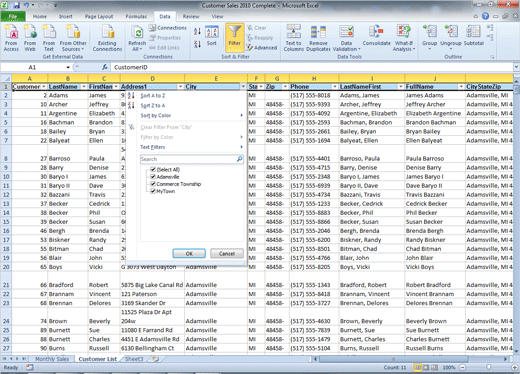Viewport: 520px width, 374px height.
Task: Toggle the Filter funnel button
Action: point(235,37)
